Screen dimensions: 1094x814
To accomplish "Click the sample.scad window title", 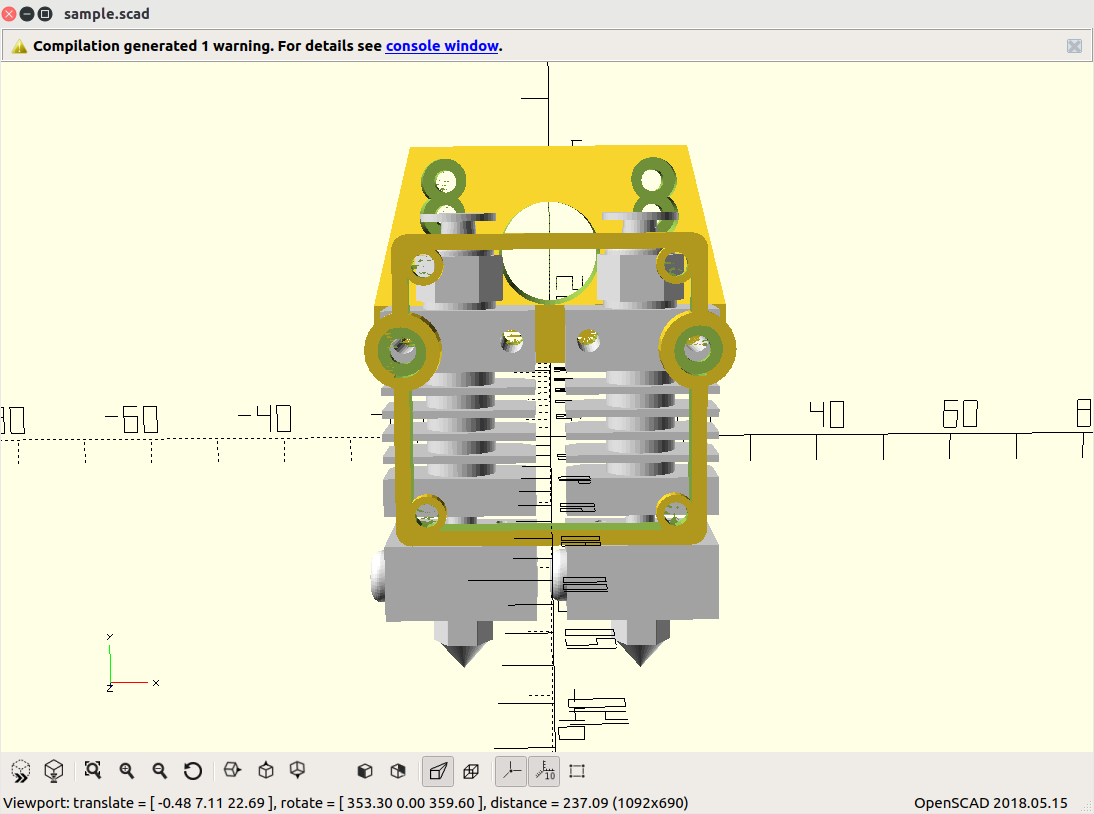I will click(107, 14).
